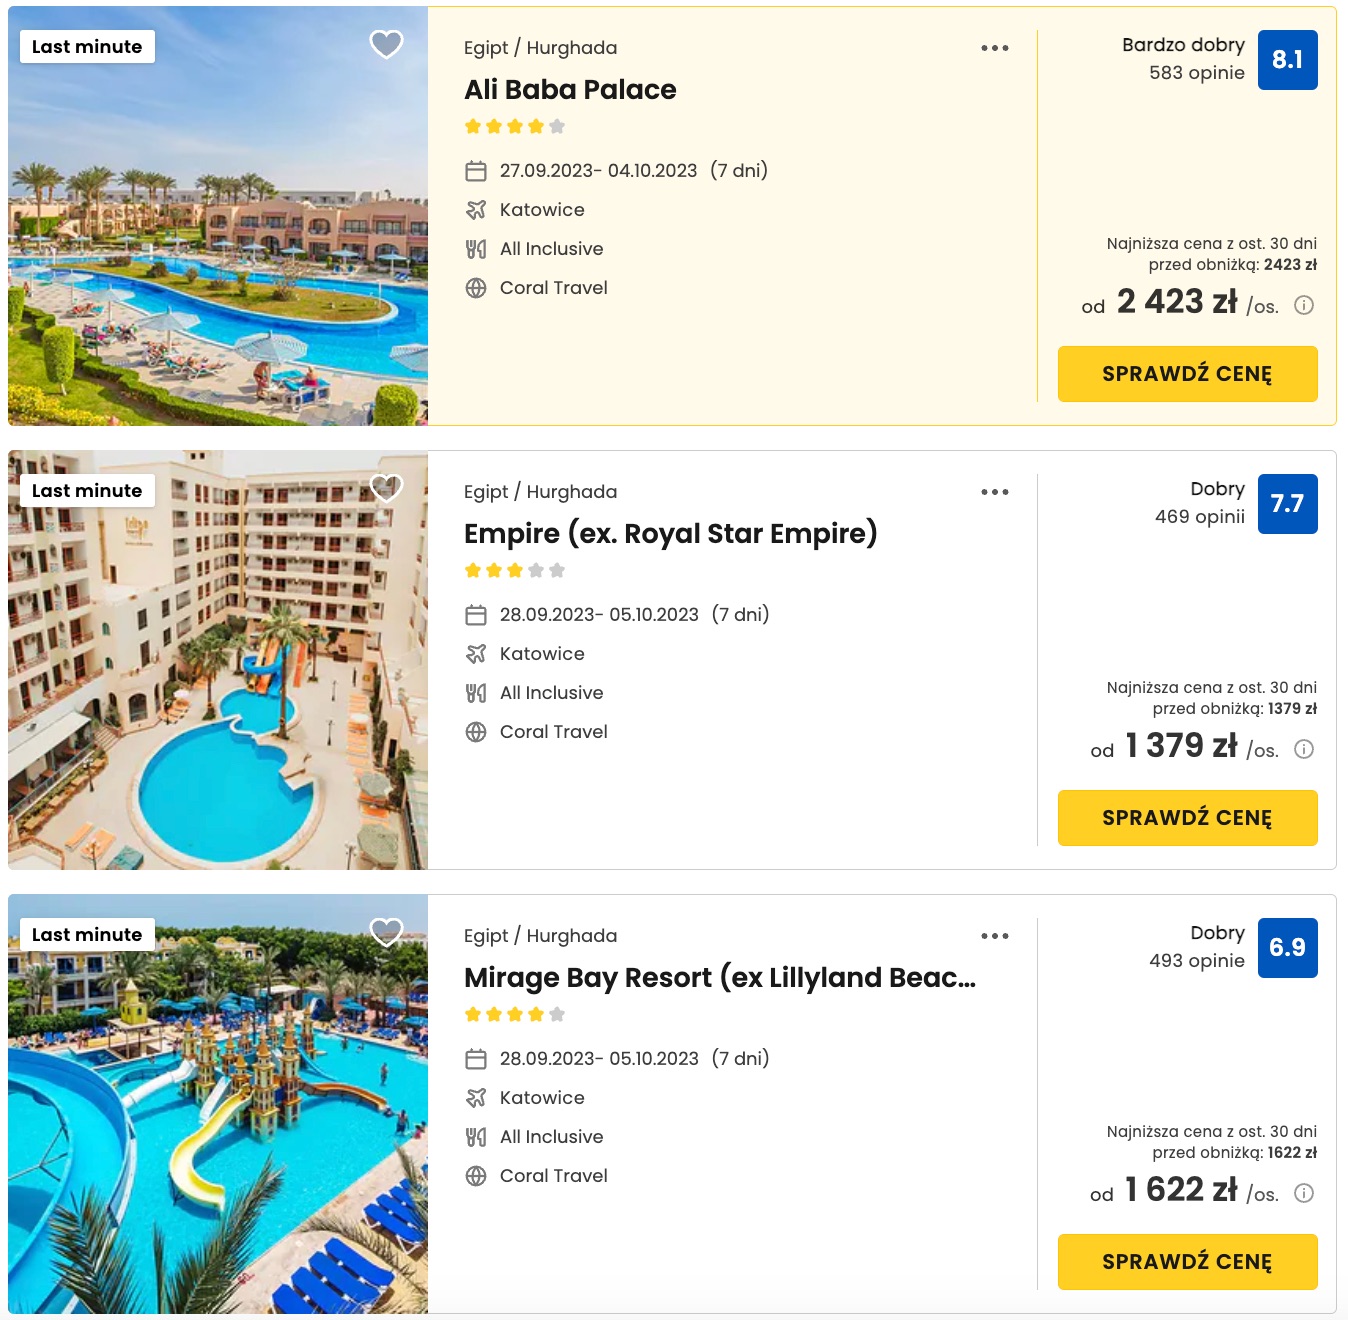Open Mirage Bay Resort hotel title
This screenshot has width=1348, height=1320.
[x=720, y=977]
